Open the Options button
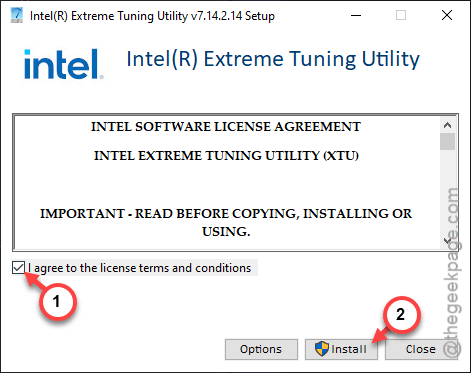 (261, 349)
